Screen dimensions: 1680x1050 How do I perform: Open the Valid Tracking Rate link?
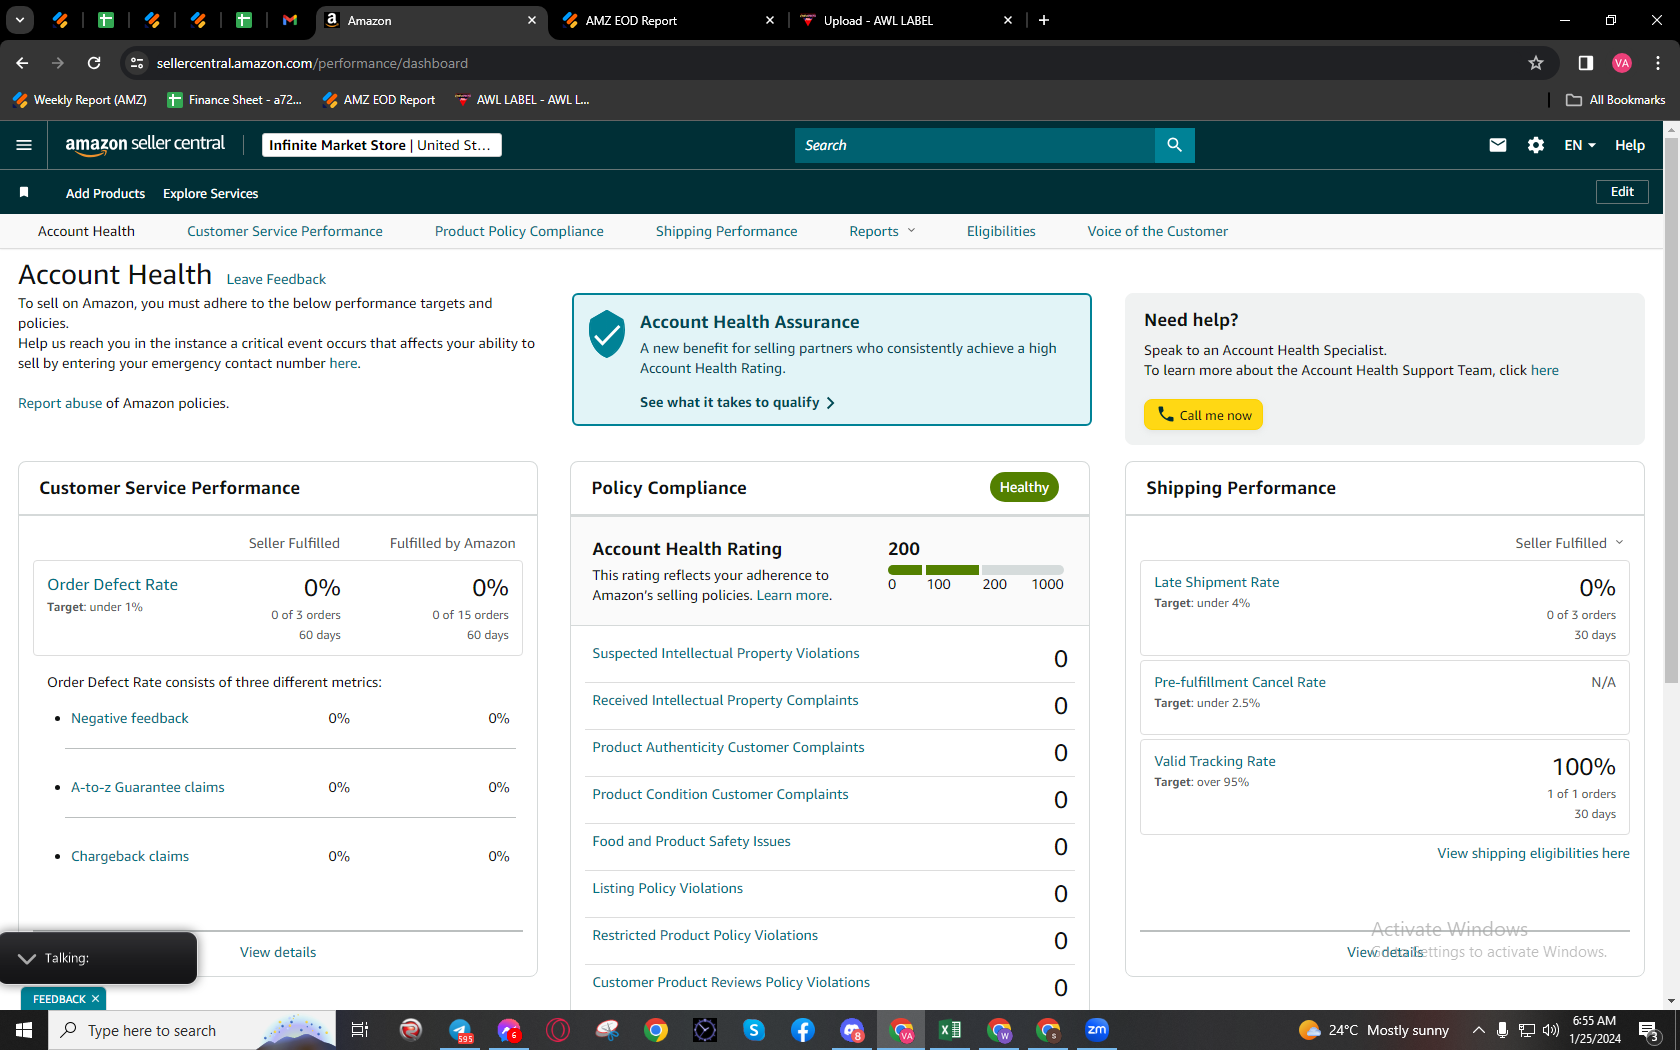(x=1215, y=761)
